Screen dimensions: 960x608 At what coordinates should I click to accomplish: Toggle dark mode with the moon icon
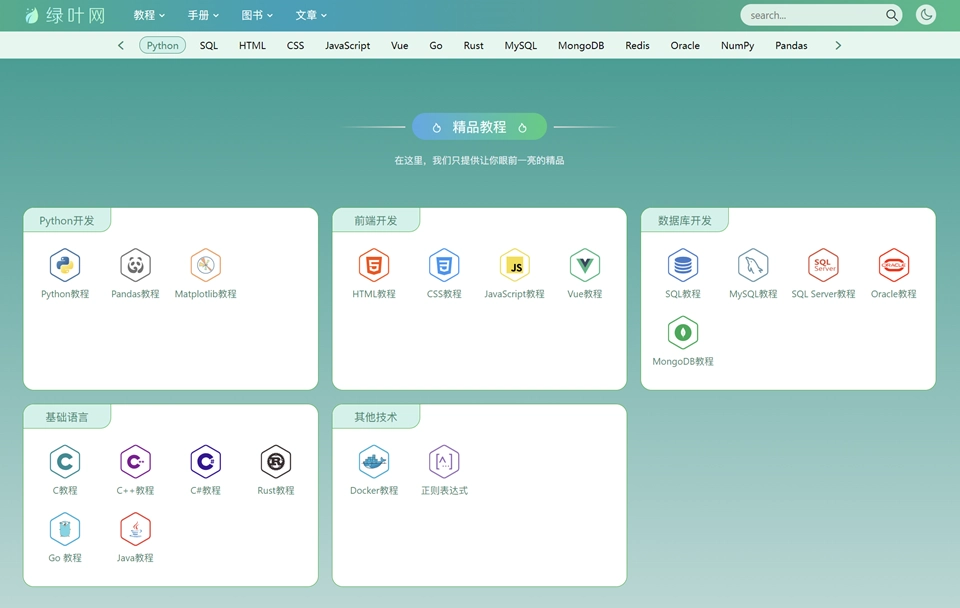(925, 15)
